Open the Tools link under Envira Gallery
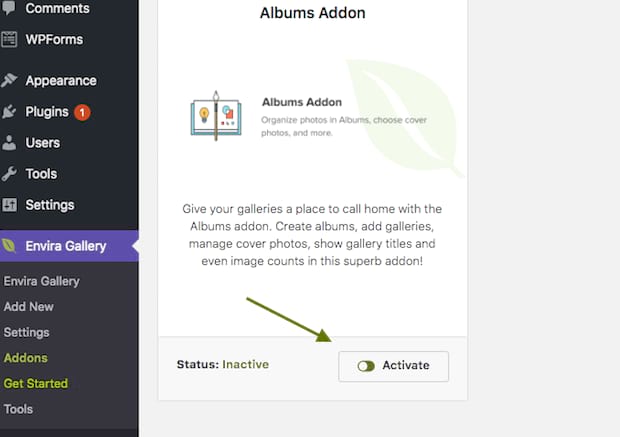This screenshot has width=620, height=437. click(x=18, y=409)
